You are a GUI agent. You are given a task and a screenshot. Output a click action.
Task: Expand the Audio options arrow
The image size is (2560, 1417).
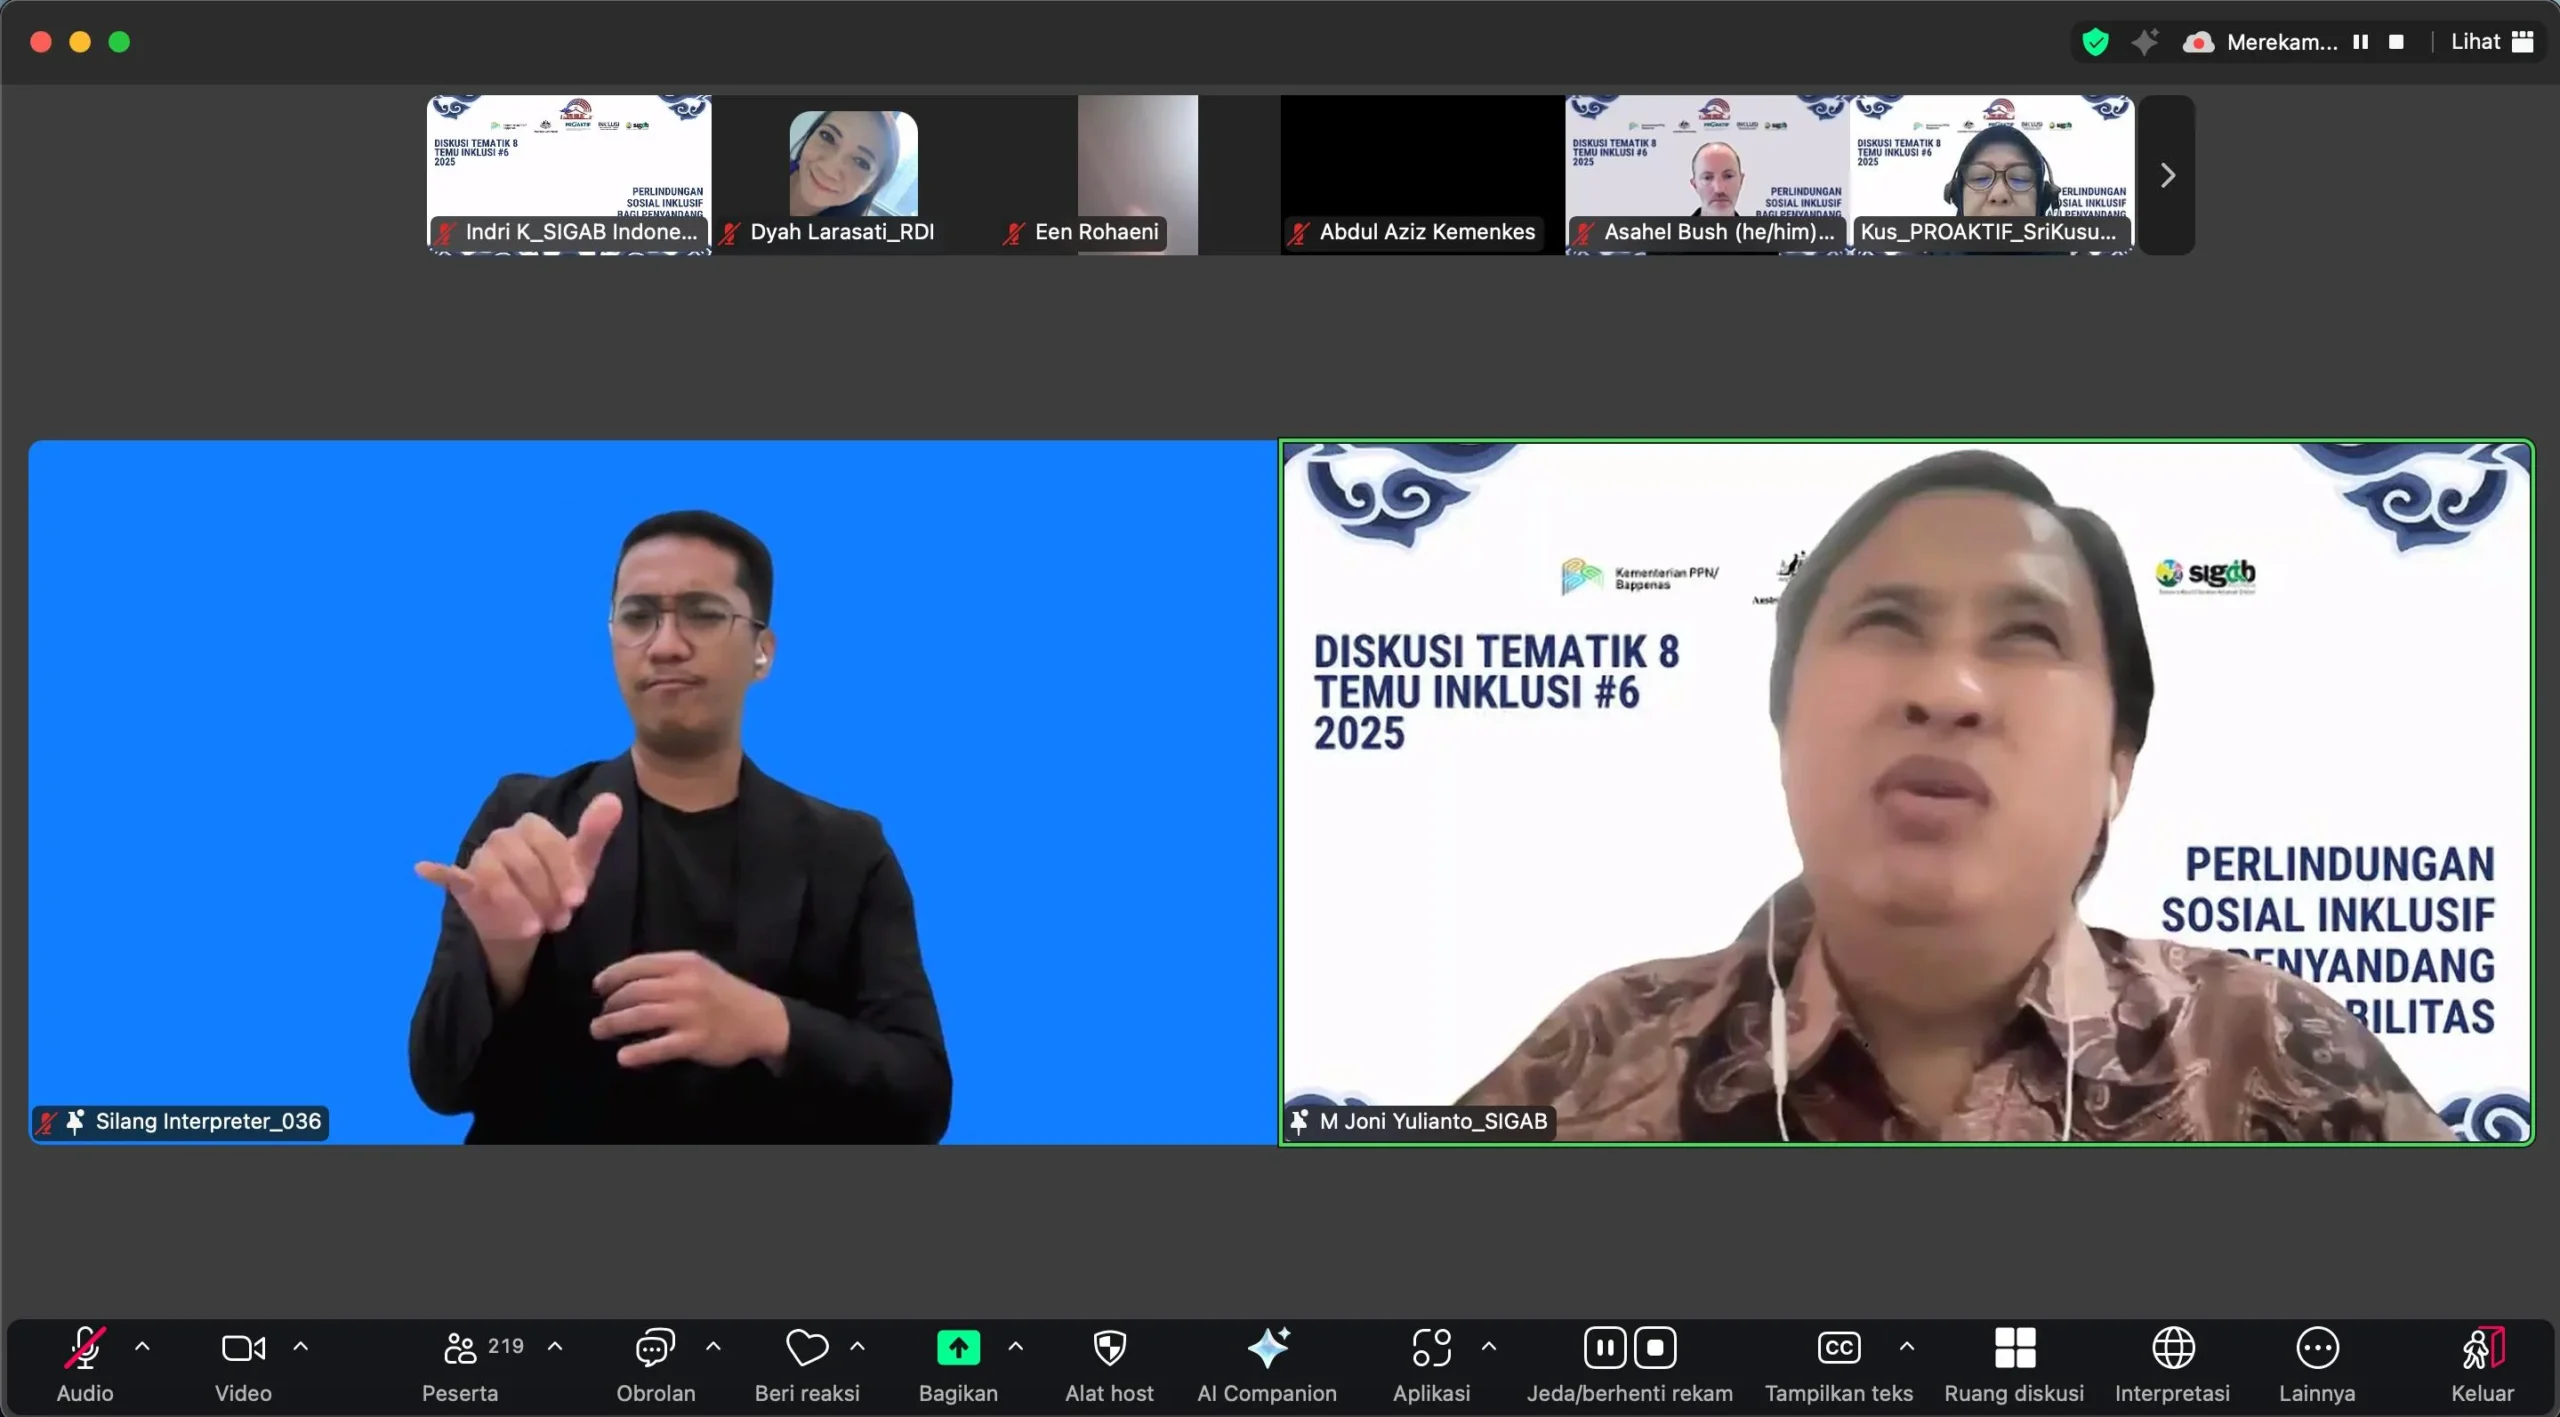pos(142,1347)
